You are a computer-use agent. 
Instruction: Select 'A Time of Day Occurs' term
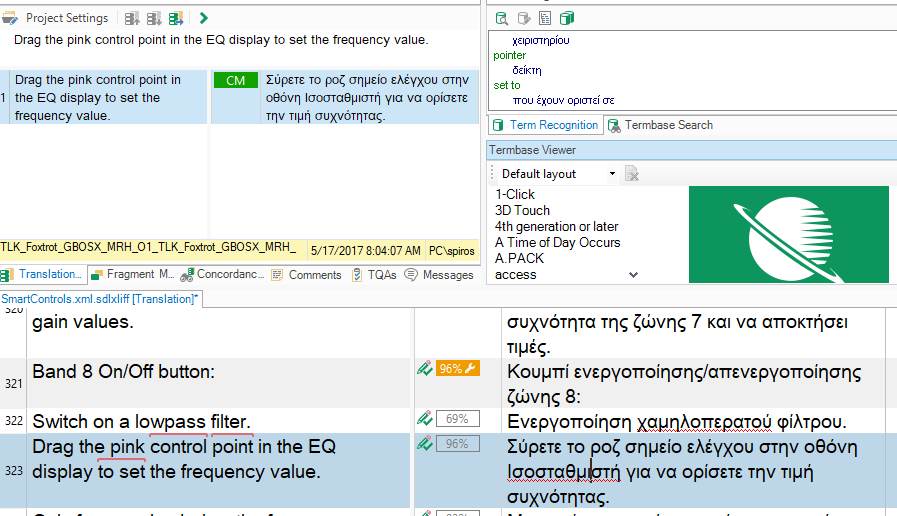click(x=558, y=243)
